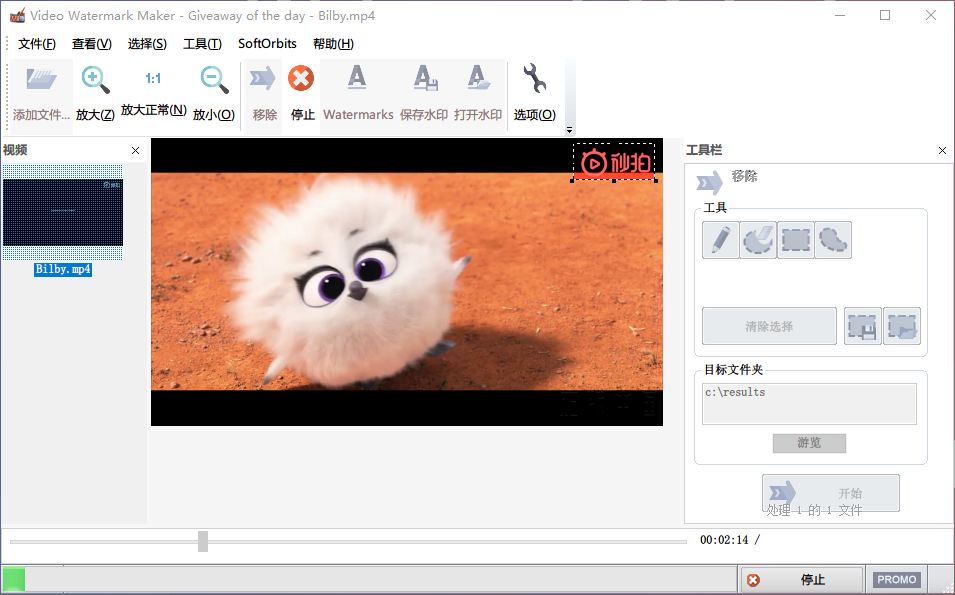Click the PROMO button

coord(897,580)
